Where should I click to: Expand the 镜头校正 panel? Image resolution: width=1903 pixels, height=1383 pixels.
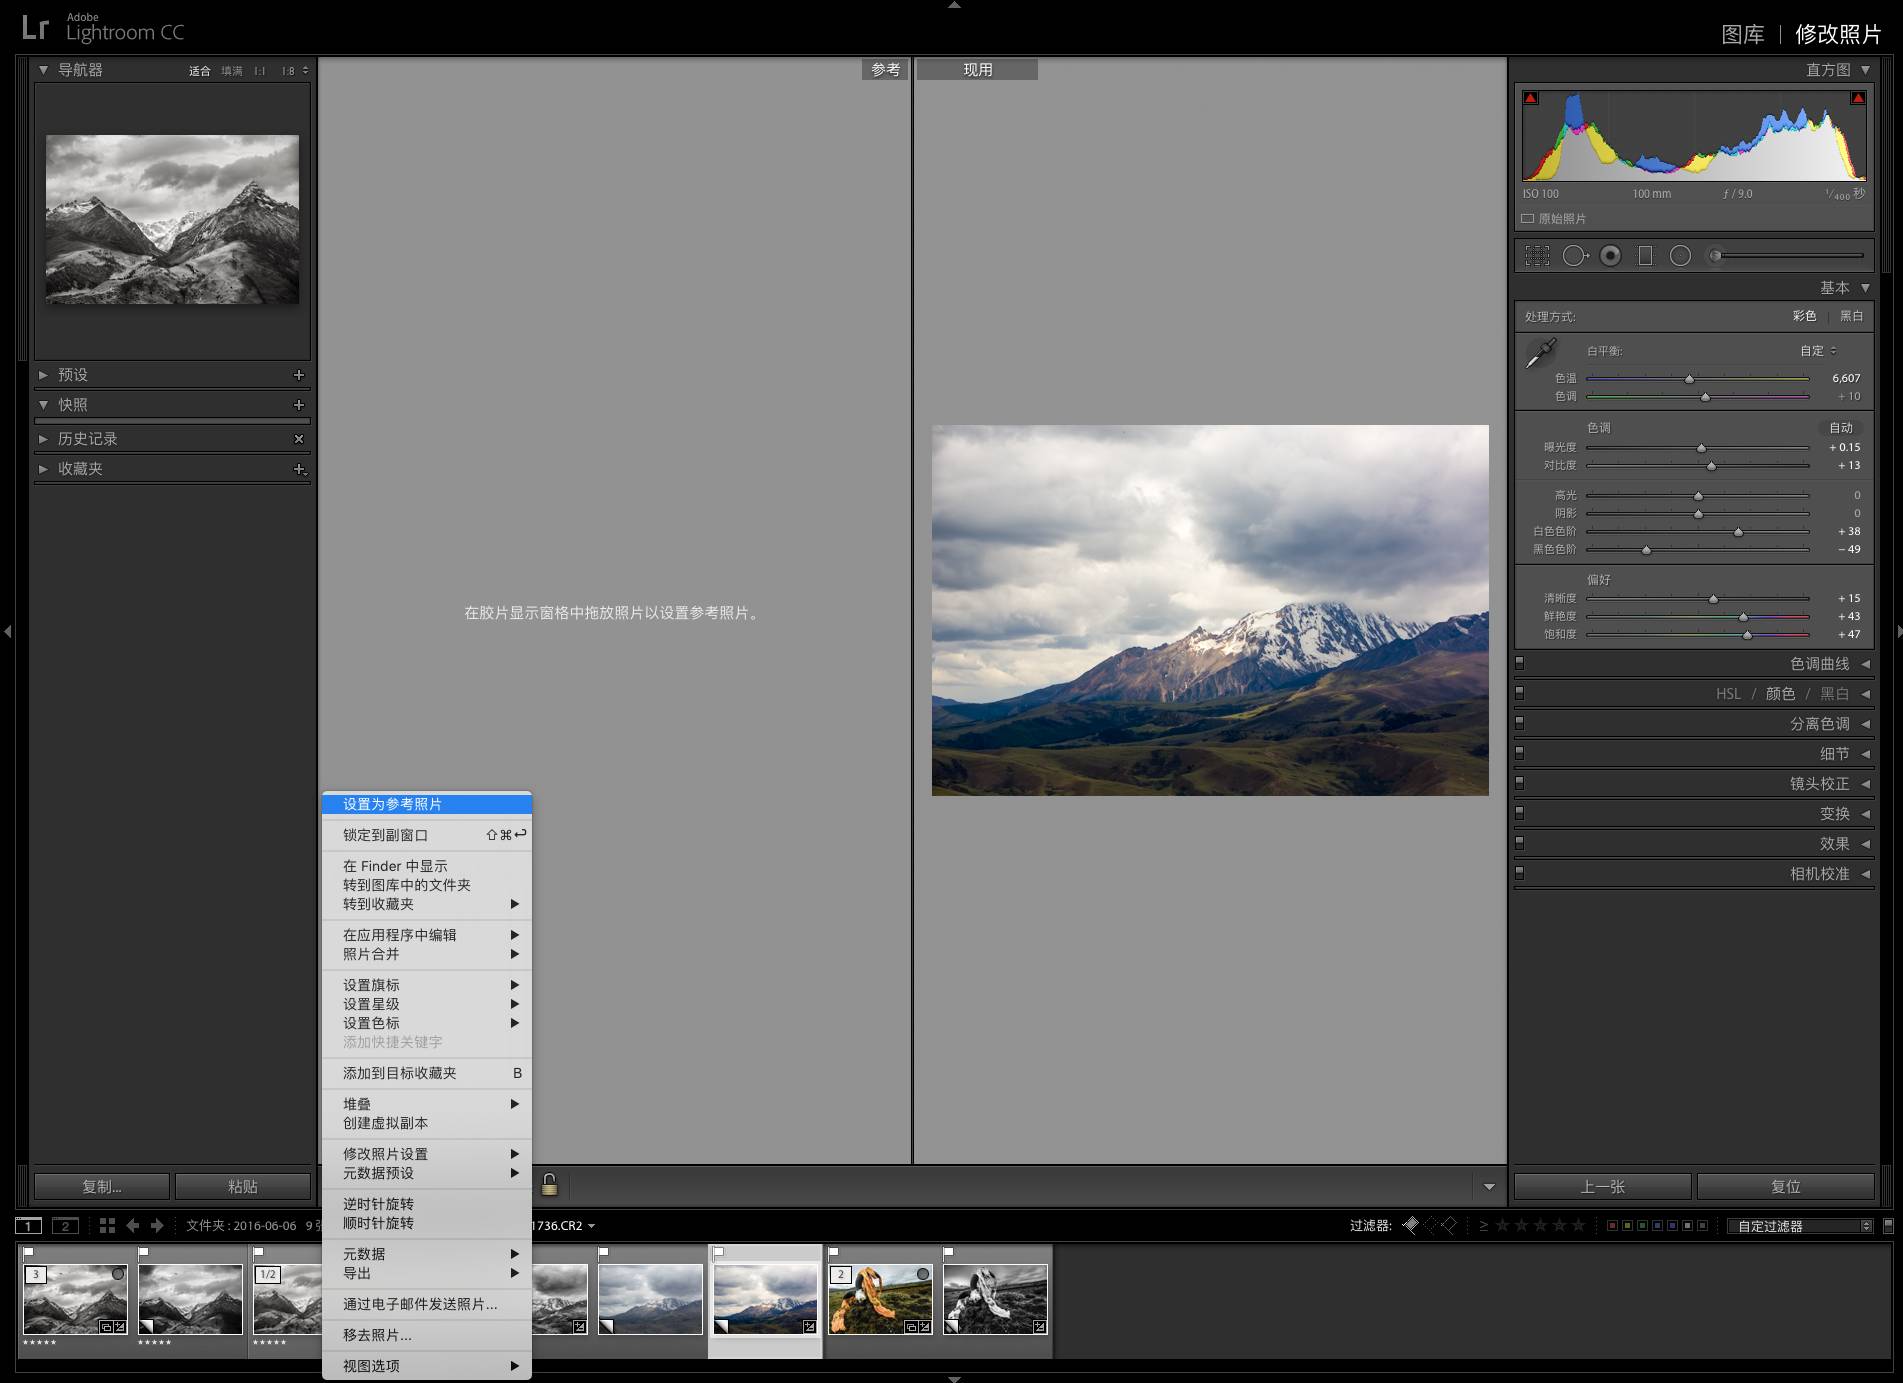[x=1820, y=784]
